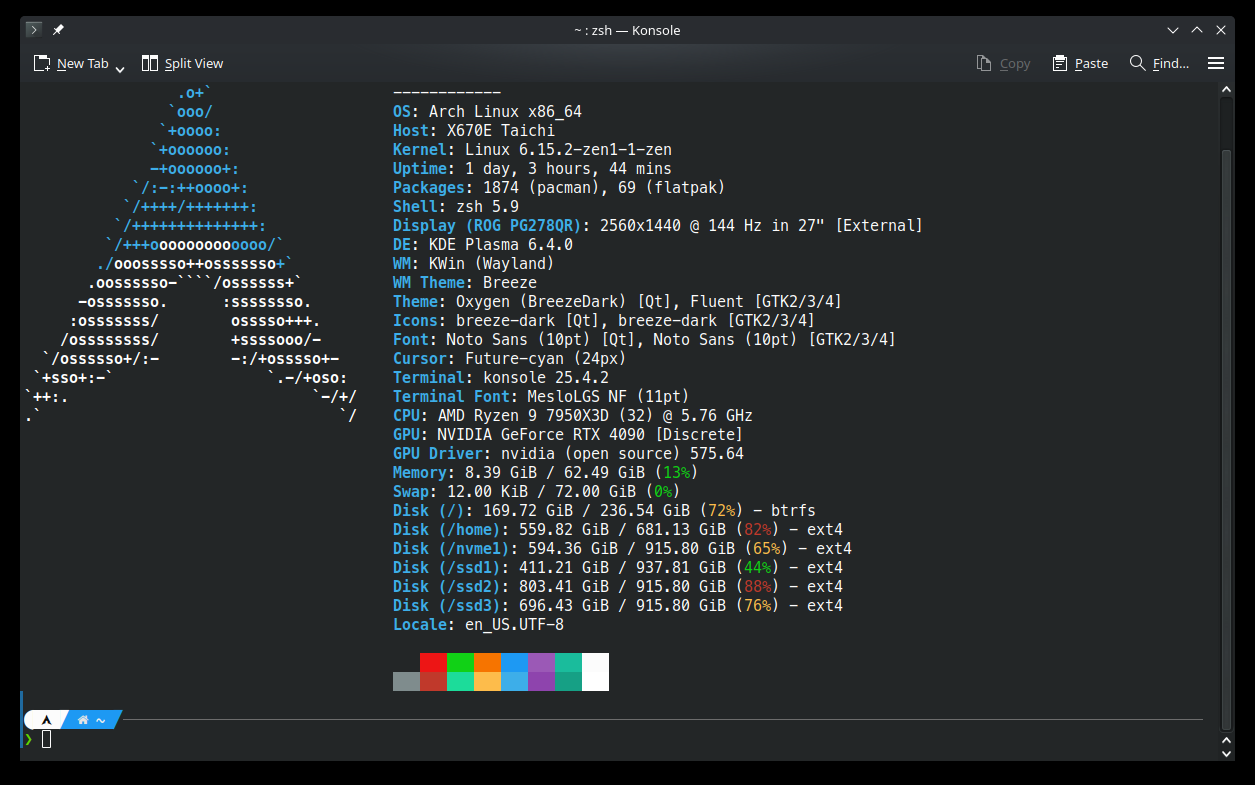Click the terminal vertical scrollbar handle
The height and width of the screenshot is (785, 1255).
coord(1227,438)
